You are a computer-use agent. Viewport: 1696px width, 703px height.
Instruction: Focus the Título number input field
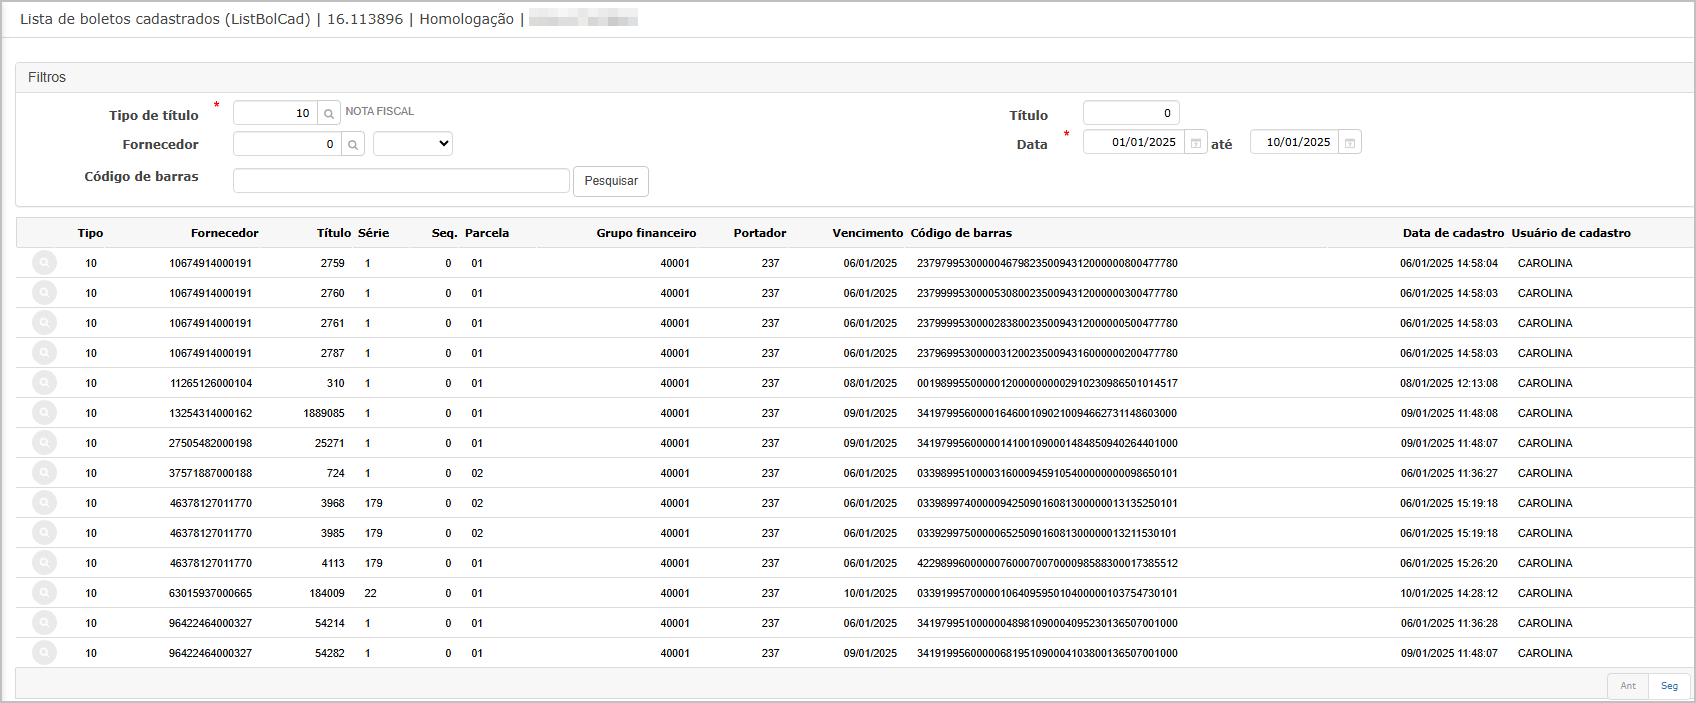point(1131,113)
